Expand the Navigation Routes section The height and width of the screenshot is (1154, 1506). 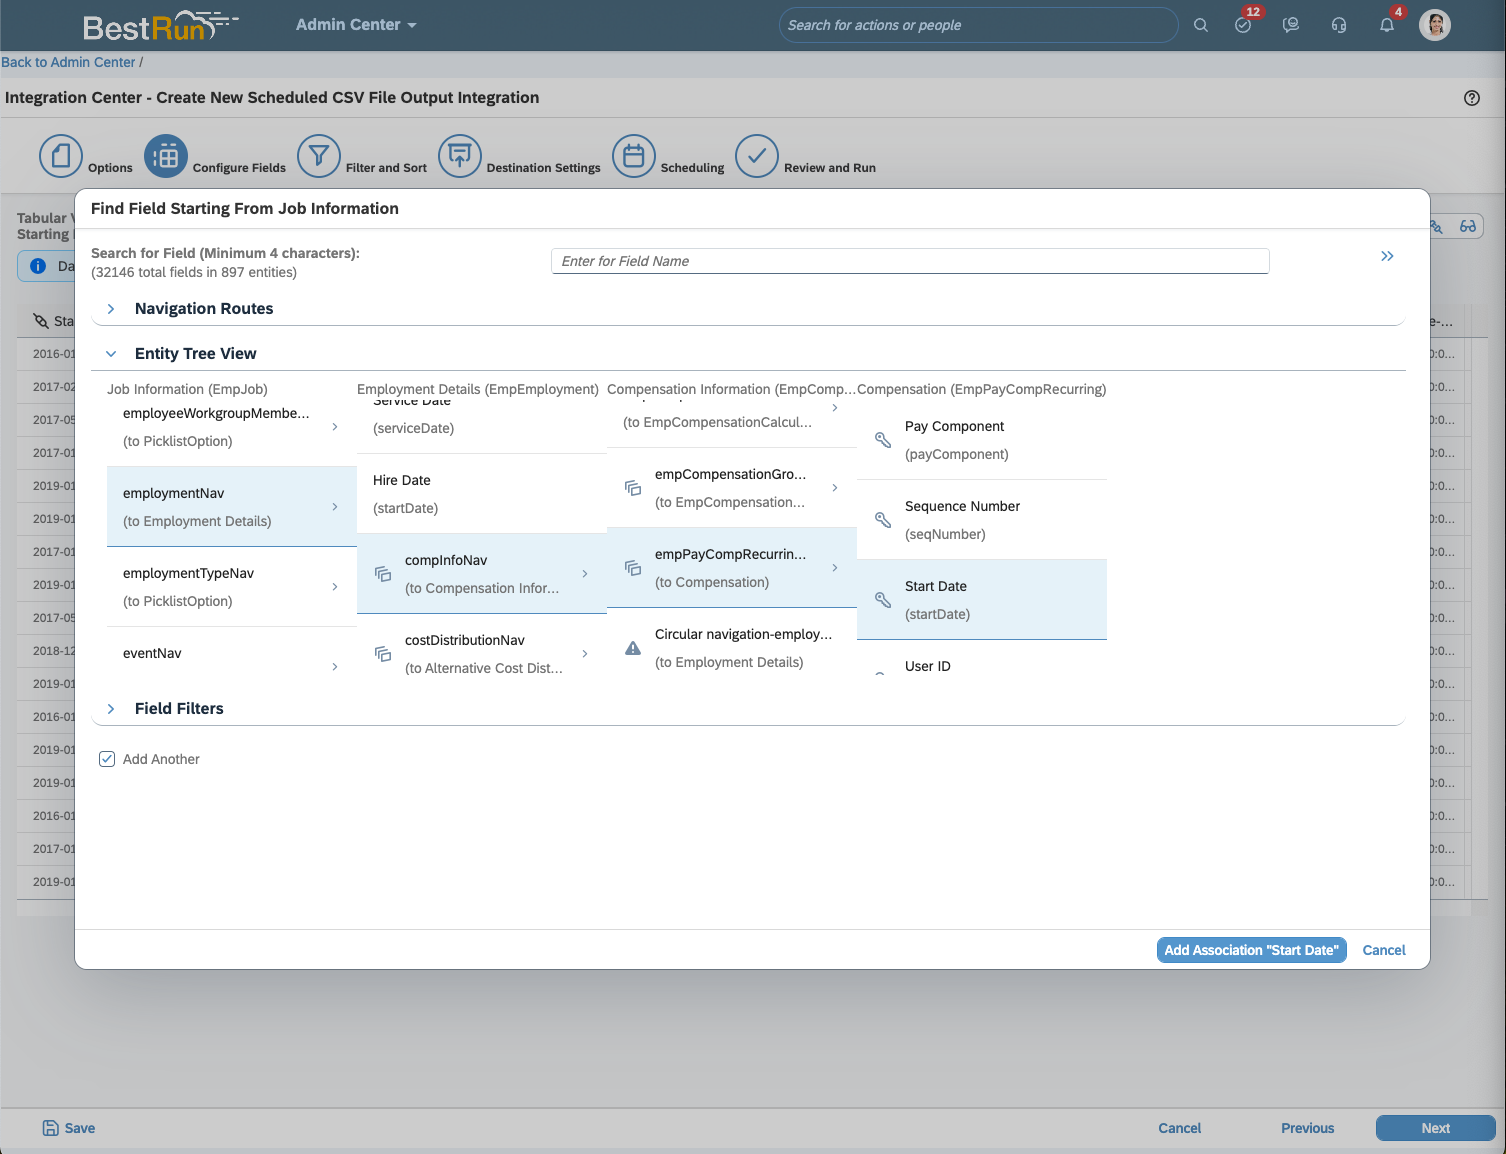tap(111, 309)
